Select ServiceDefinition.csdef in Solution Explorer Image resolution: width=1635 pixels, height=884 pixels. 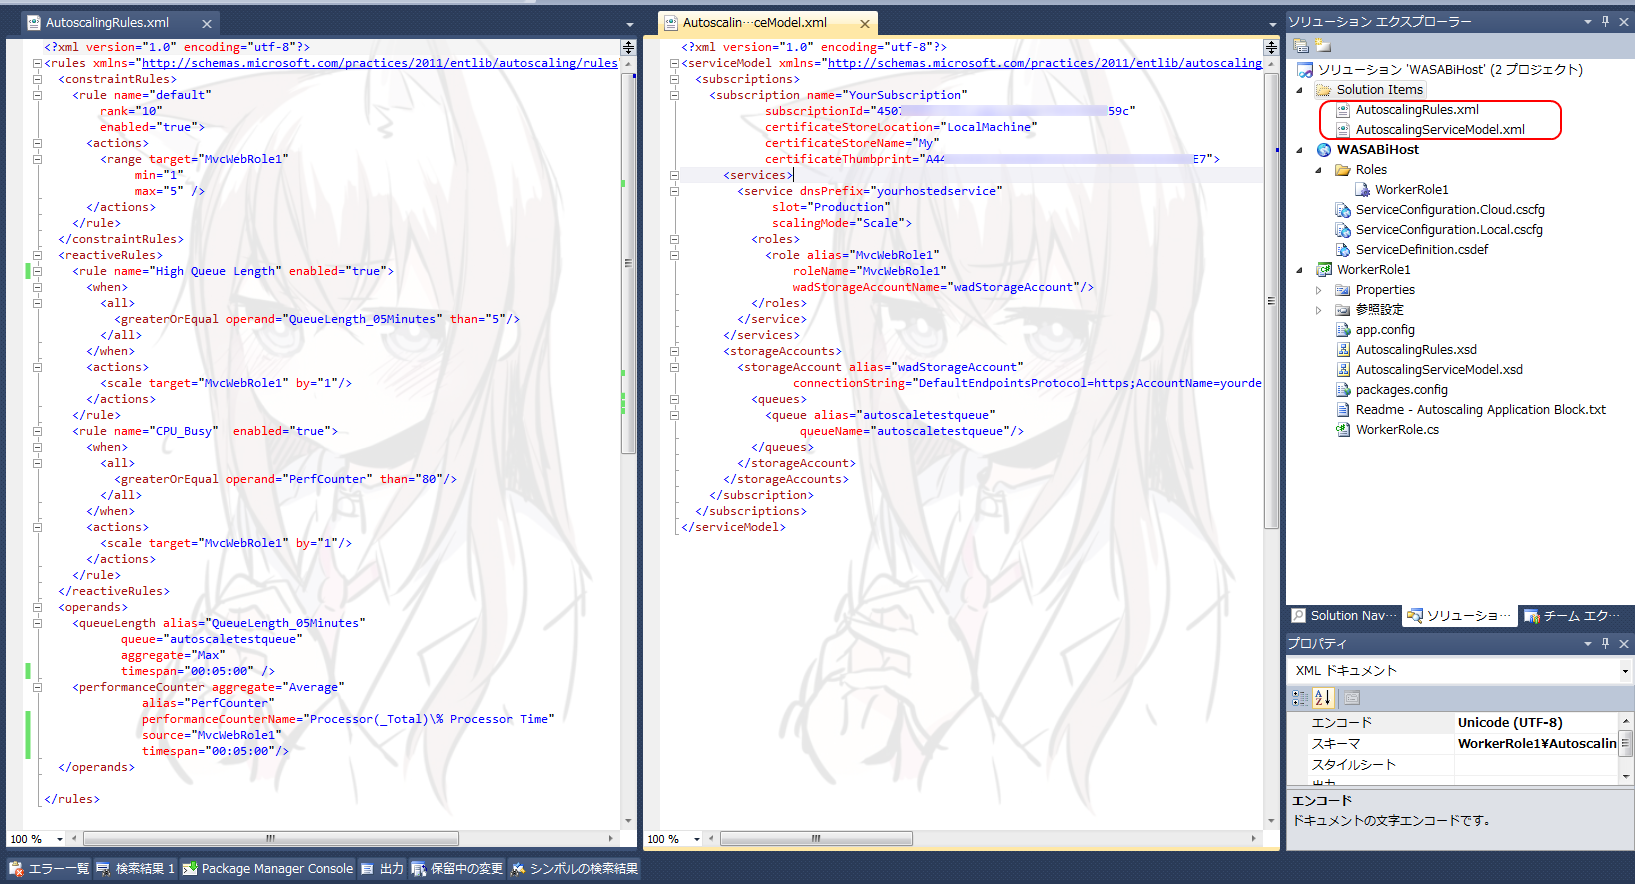point(1421,250)
